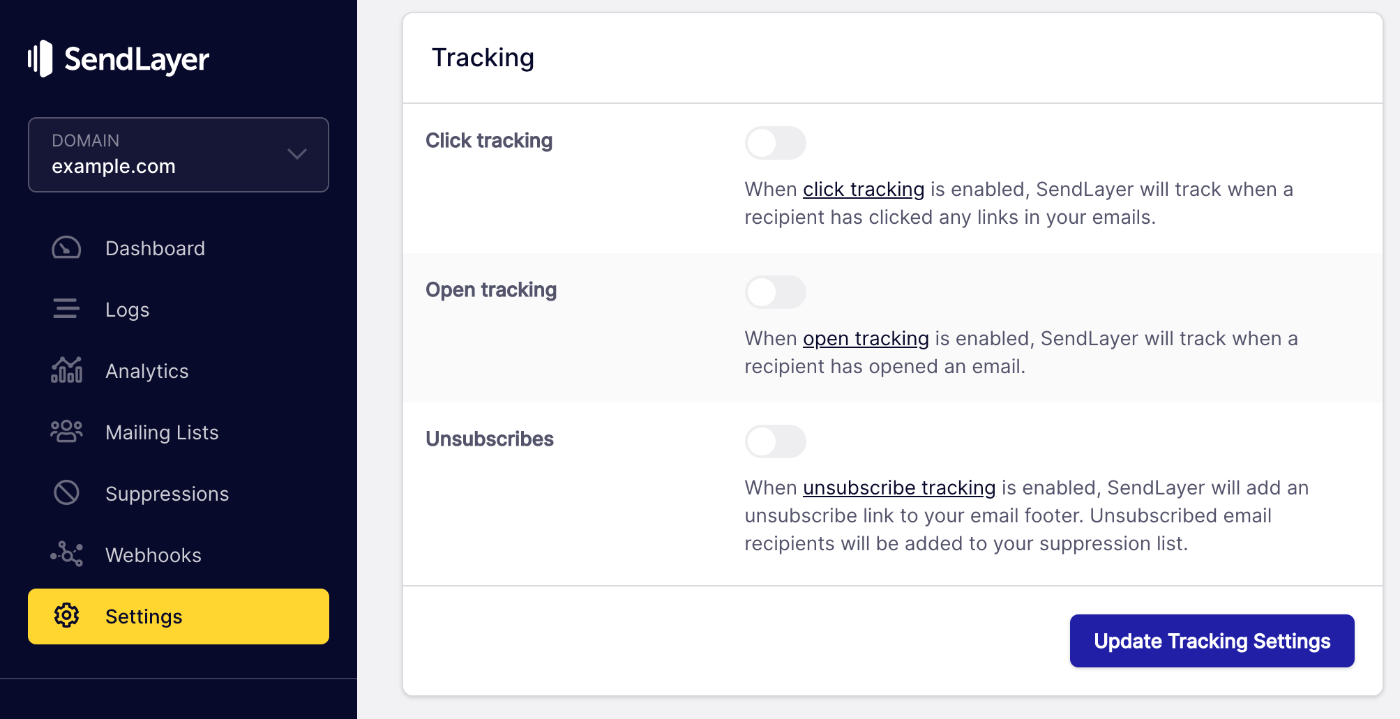Select the Settings gear icon

tap(65, 616)
